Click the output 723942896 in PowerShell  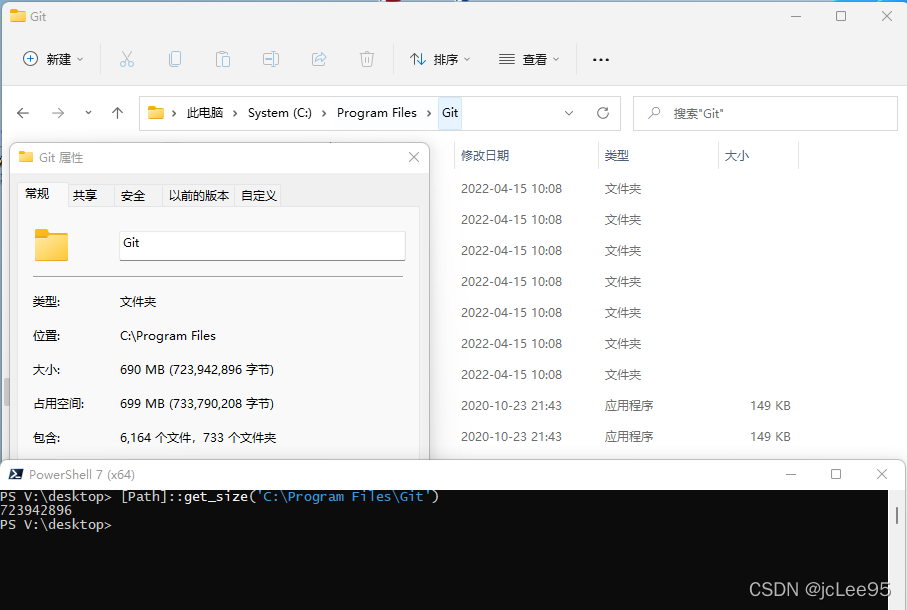pyautogui.click(x=36, y=511)
